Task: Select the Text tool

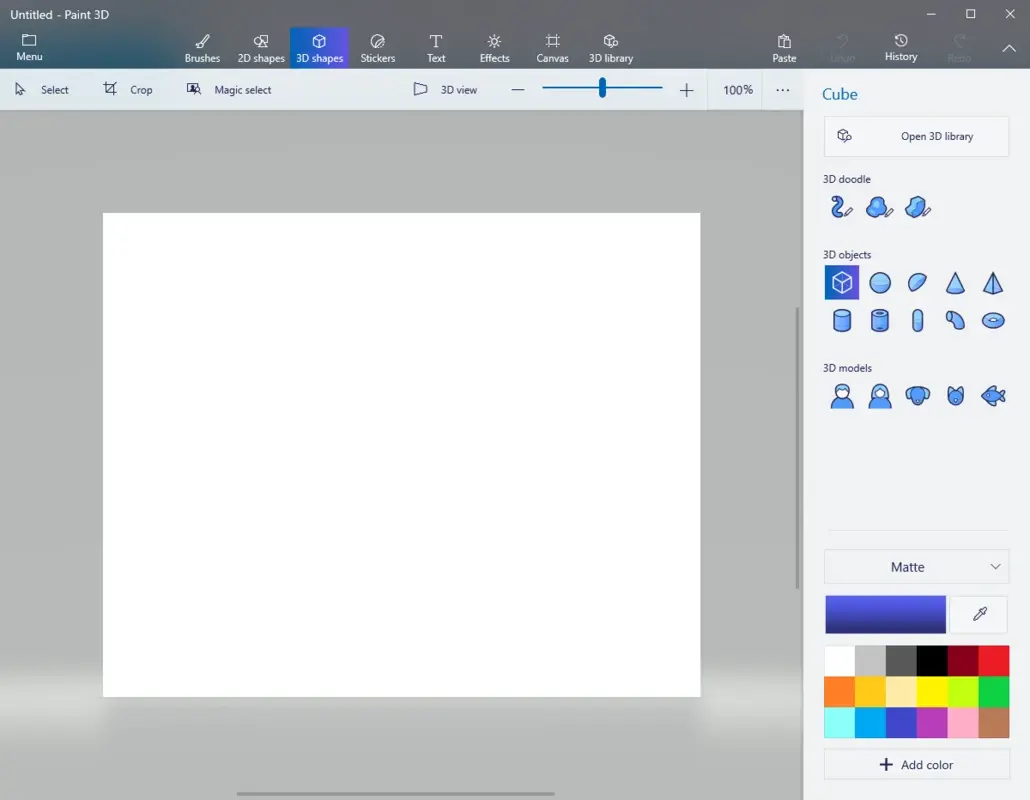Action: tap(436, 47)
